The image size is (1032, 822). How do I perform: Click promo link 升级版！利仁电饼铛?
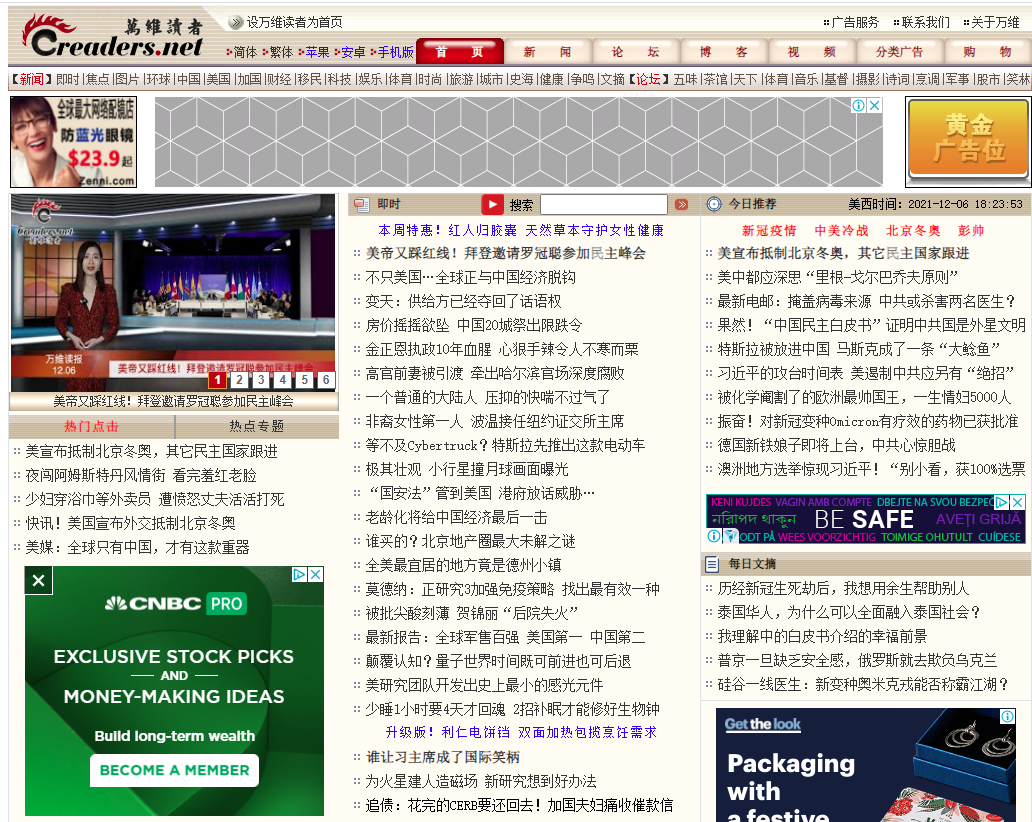pos(521,732)
